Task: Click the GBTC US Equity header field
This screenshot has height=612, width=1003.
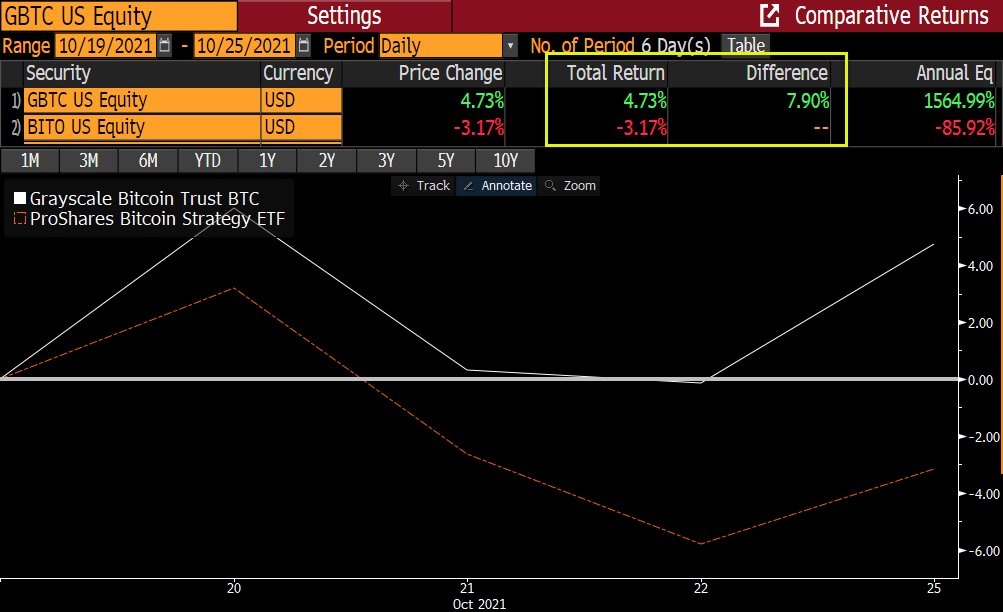Action: click(x=118, y=16)
